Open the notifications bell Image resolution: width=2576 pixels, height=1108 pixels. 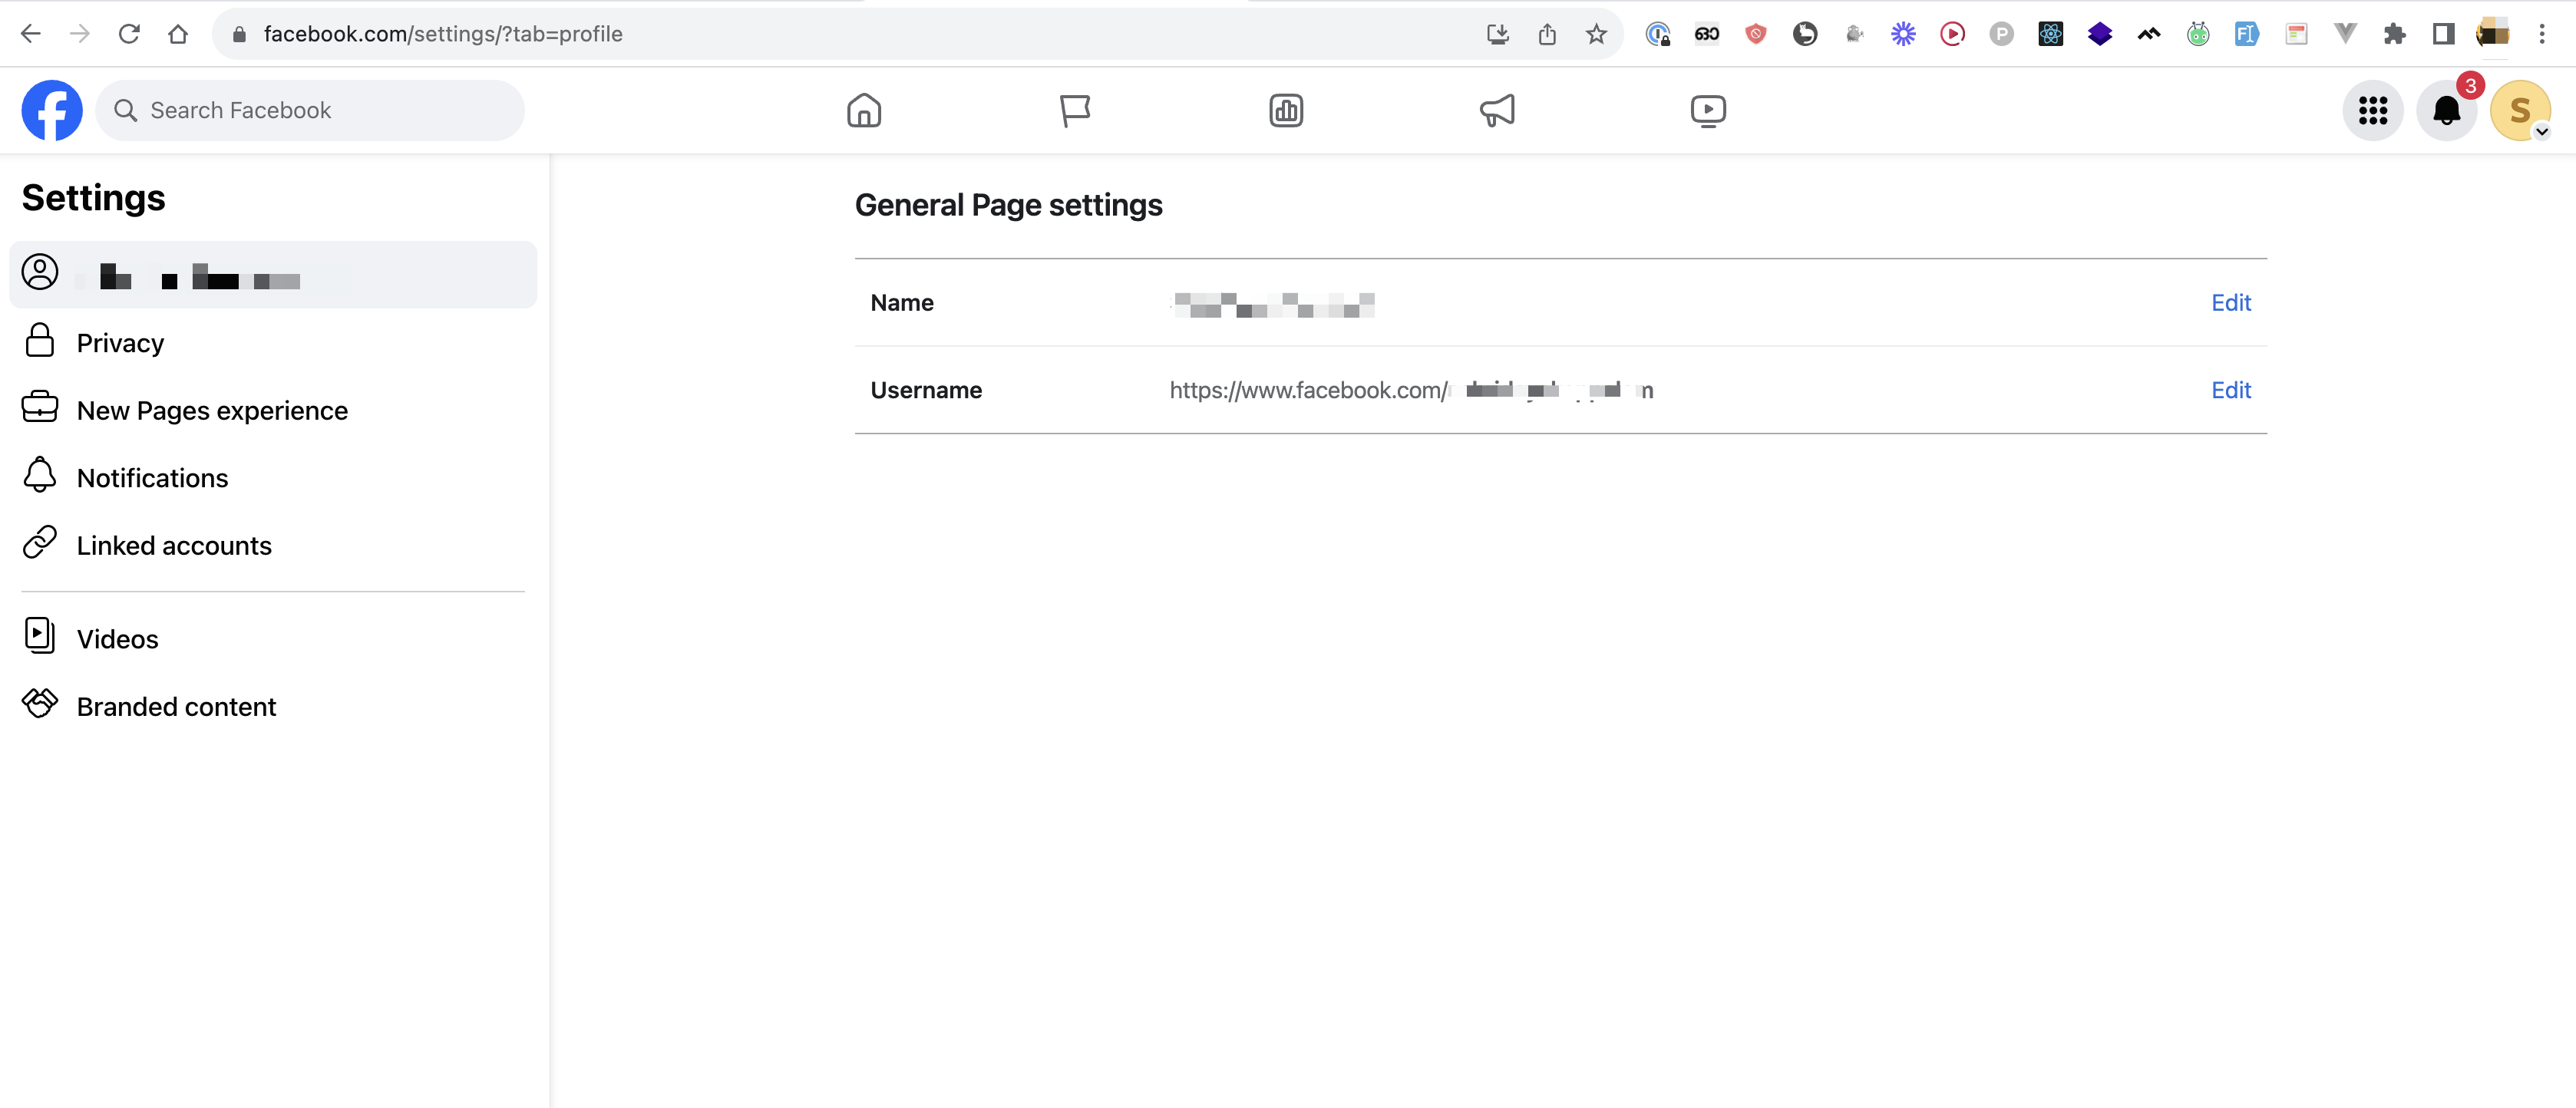coord(2446,110)
